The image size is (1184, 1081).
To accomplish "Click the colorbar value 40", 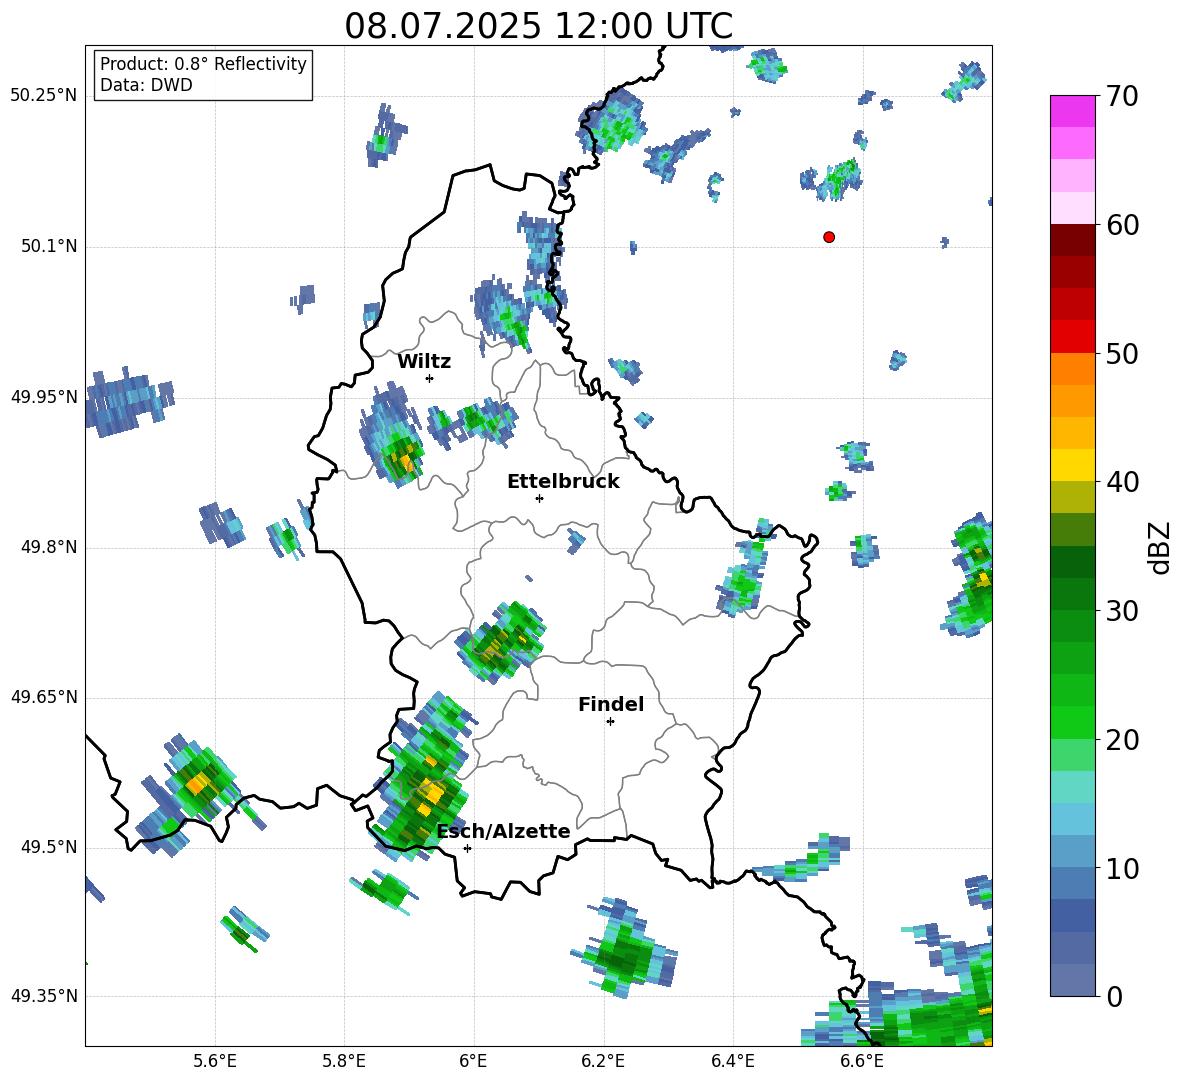I will point(1122,482).
